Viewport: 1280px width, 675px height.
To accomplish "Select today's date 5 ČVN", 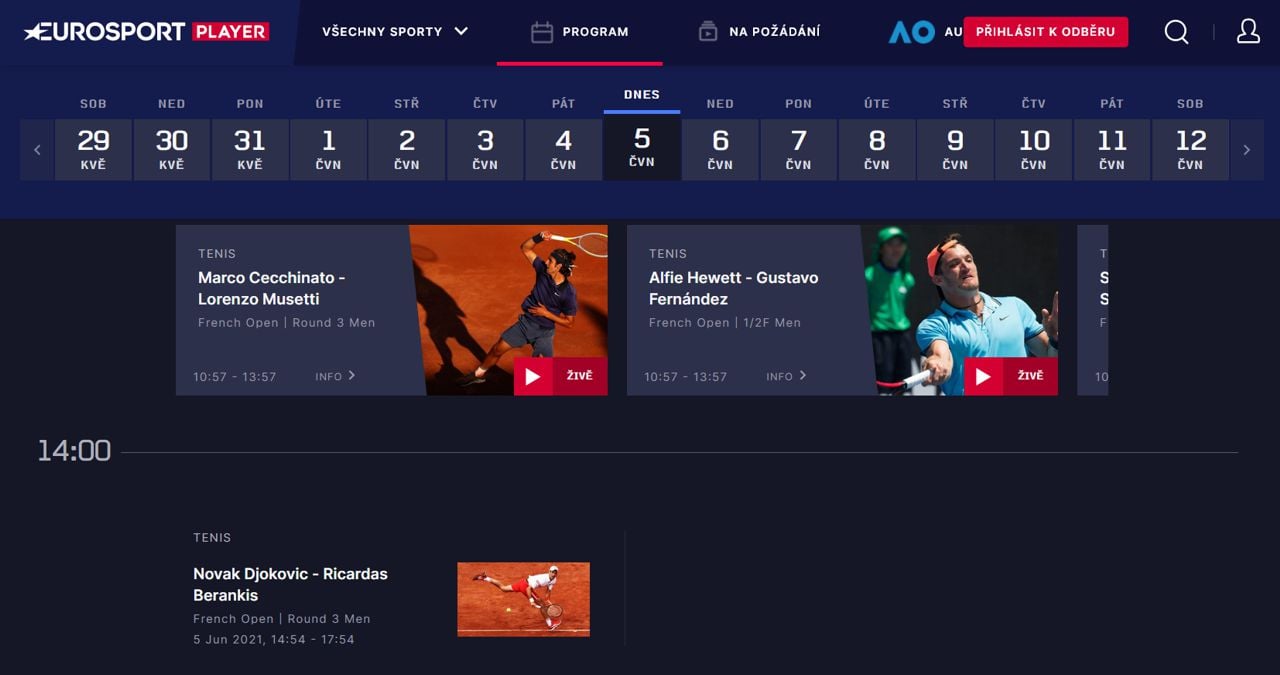I will [642, 146].
